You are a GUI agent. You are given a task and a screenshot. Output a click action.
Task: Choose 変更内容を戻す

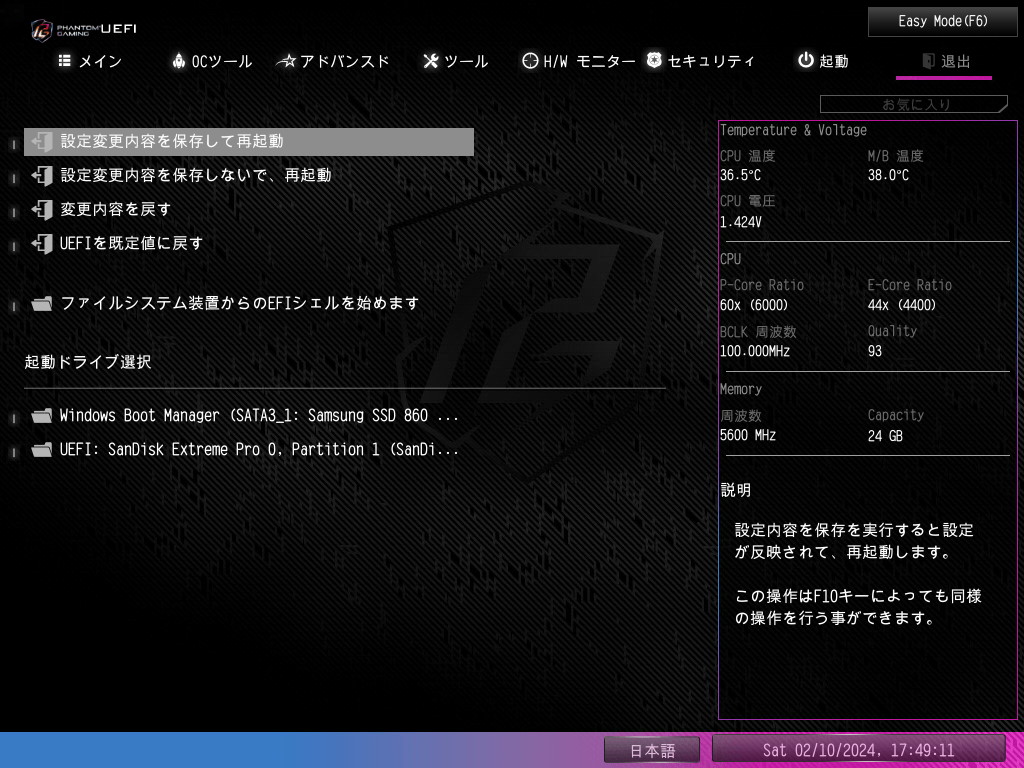click(x=249, y=210)
